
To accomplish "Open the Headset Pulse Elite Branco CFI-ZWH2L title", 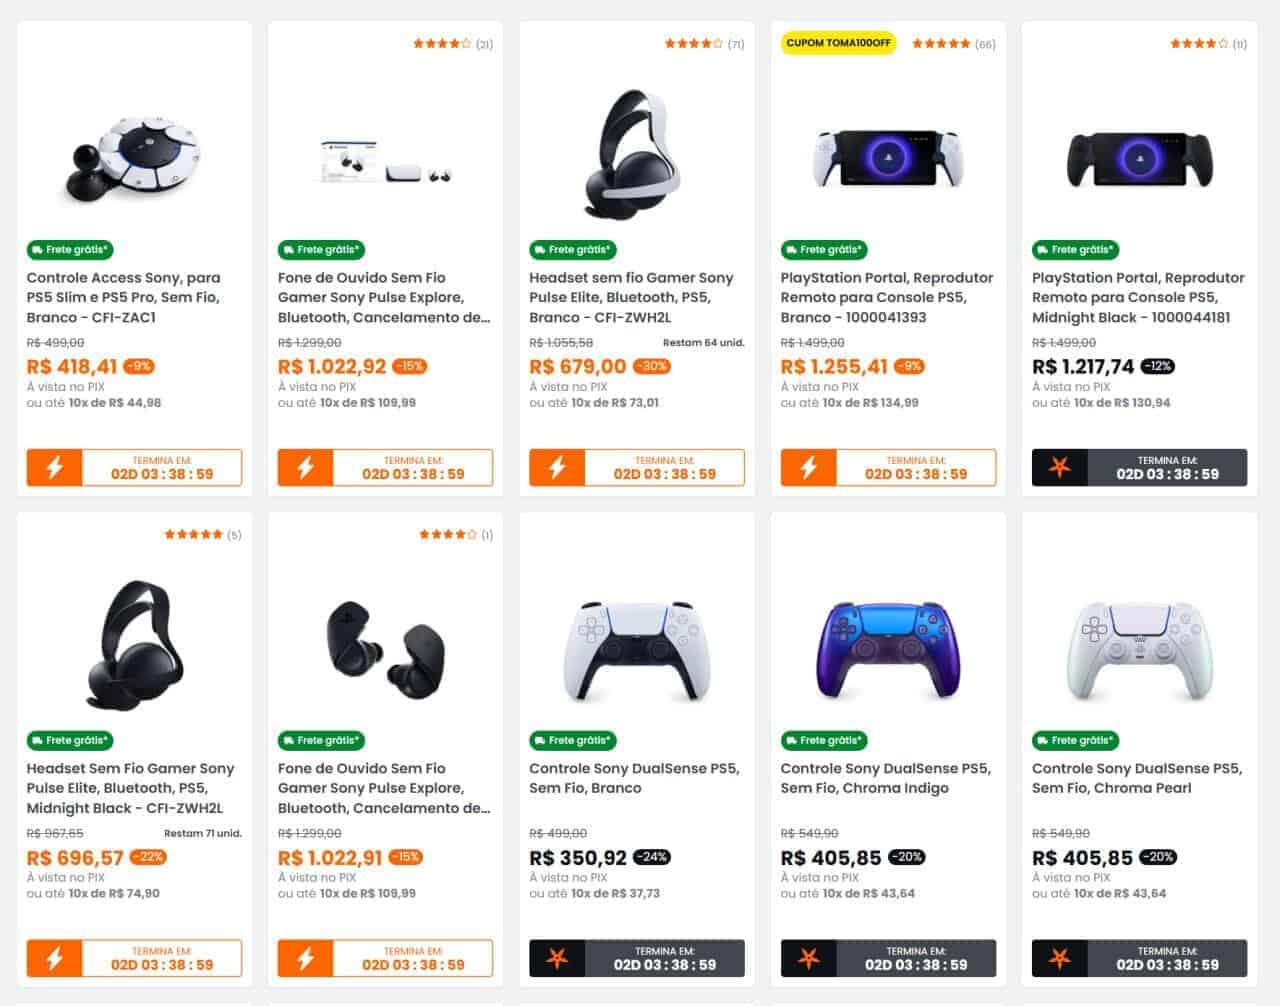I will tap(631, 297).
